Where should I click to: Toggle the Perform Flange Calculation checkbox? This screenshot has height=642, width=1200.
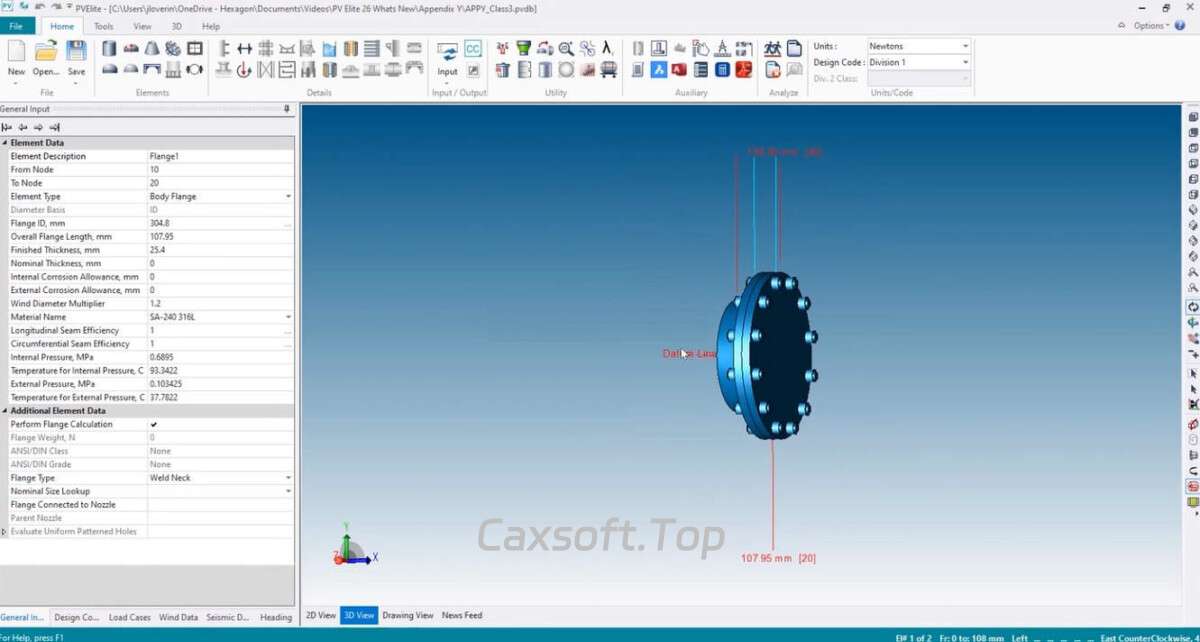[x=154, y=424]
